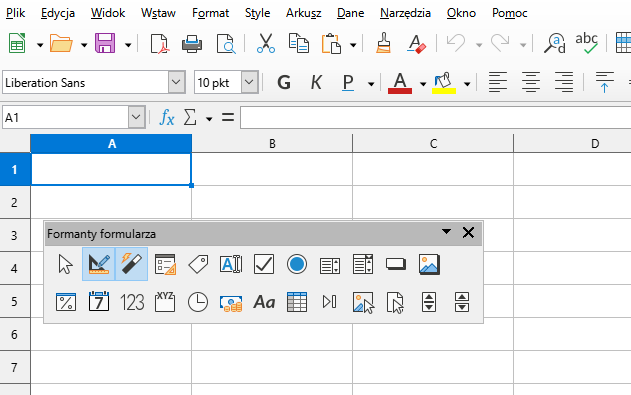Insert a formatted field percent icon
Screen dimensions: 631x395
[x=66, y=302]
